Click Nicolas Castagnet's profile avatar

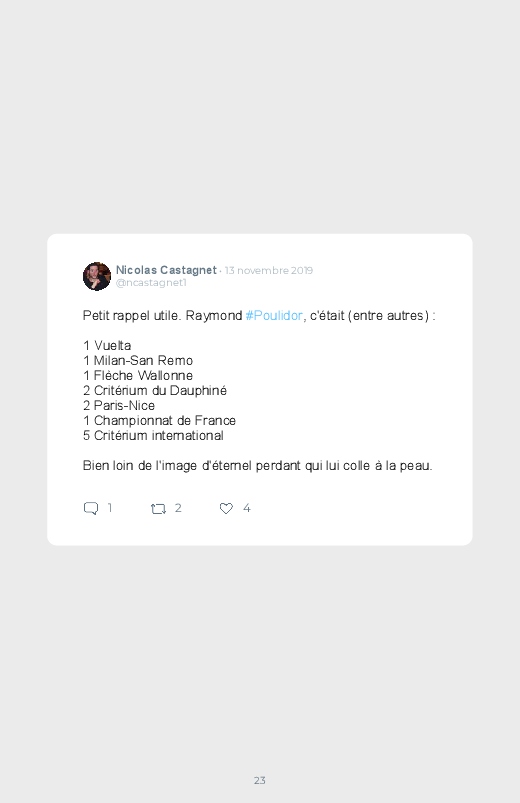coord(97,277)
